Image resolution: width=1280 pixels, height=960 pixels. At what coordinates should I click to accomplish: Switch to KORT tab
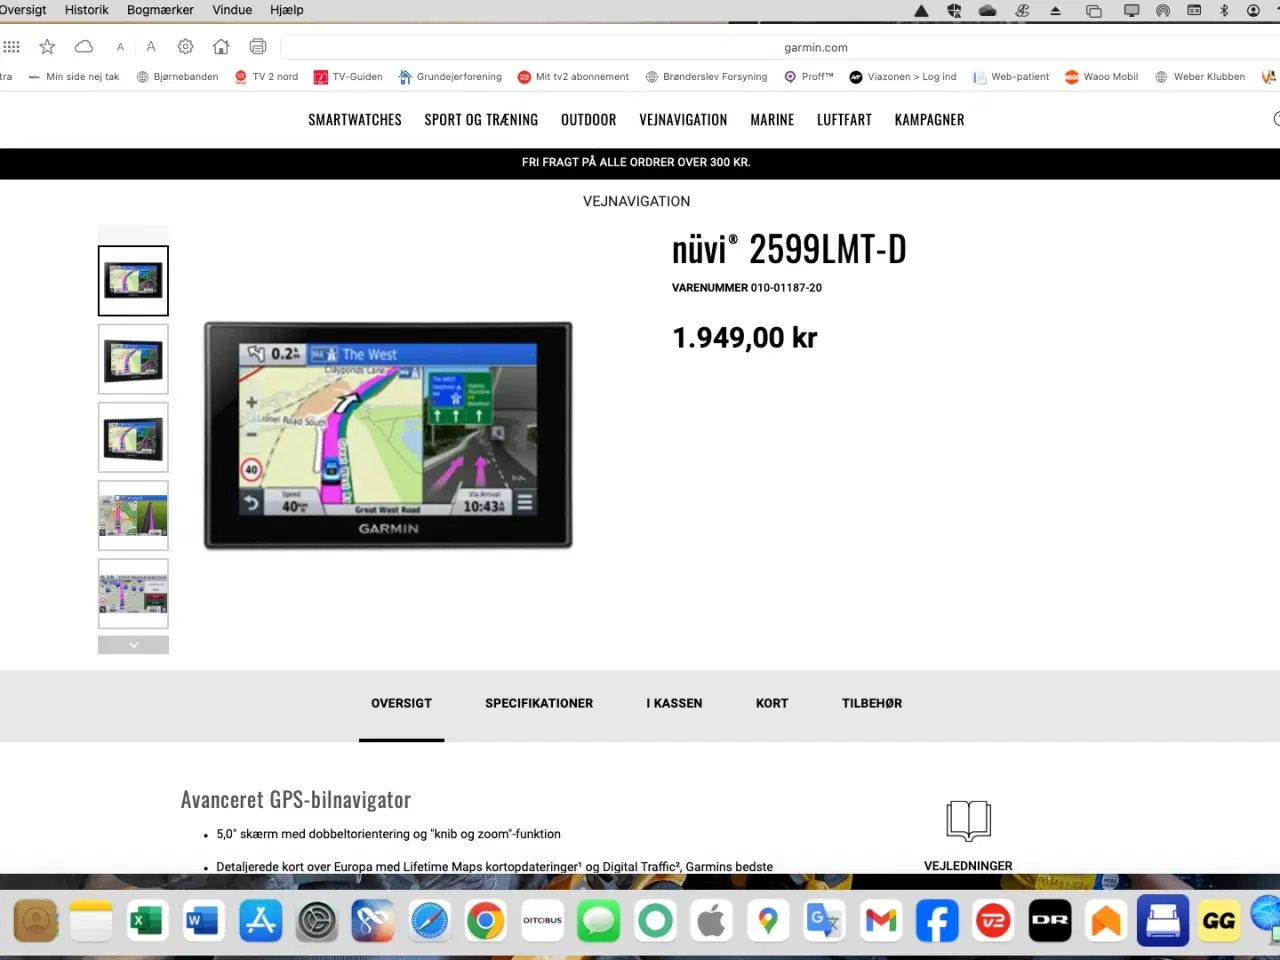click(x=772, y=704)
